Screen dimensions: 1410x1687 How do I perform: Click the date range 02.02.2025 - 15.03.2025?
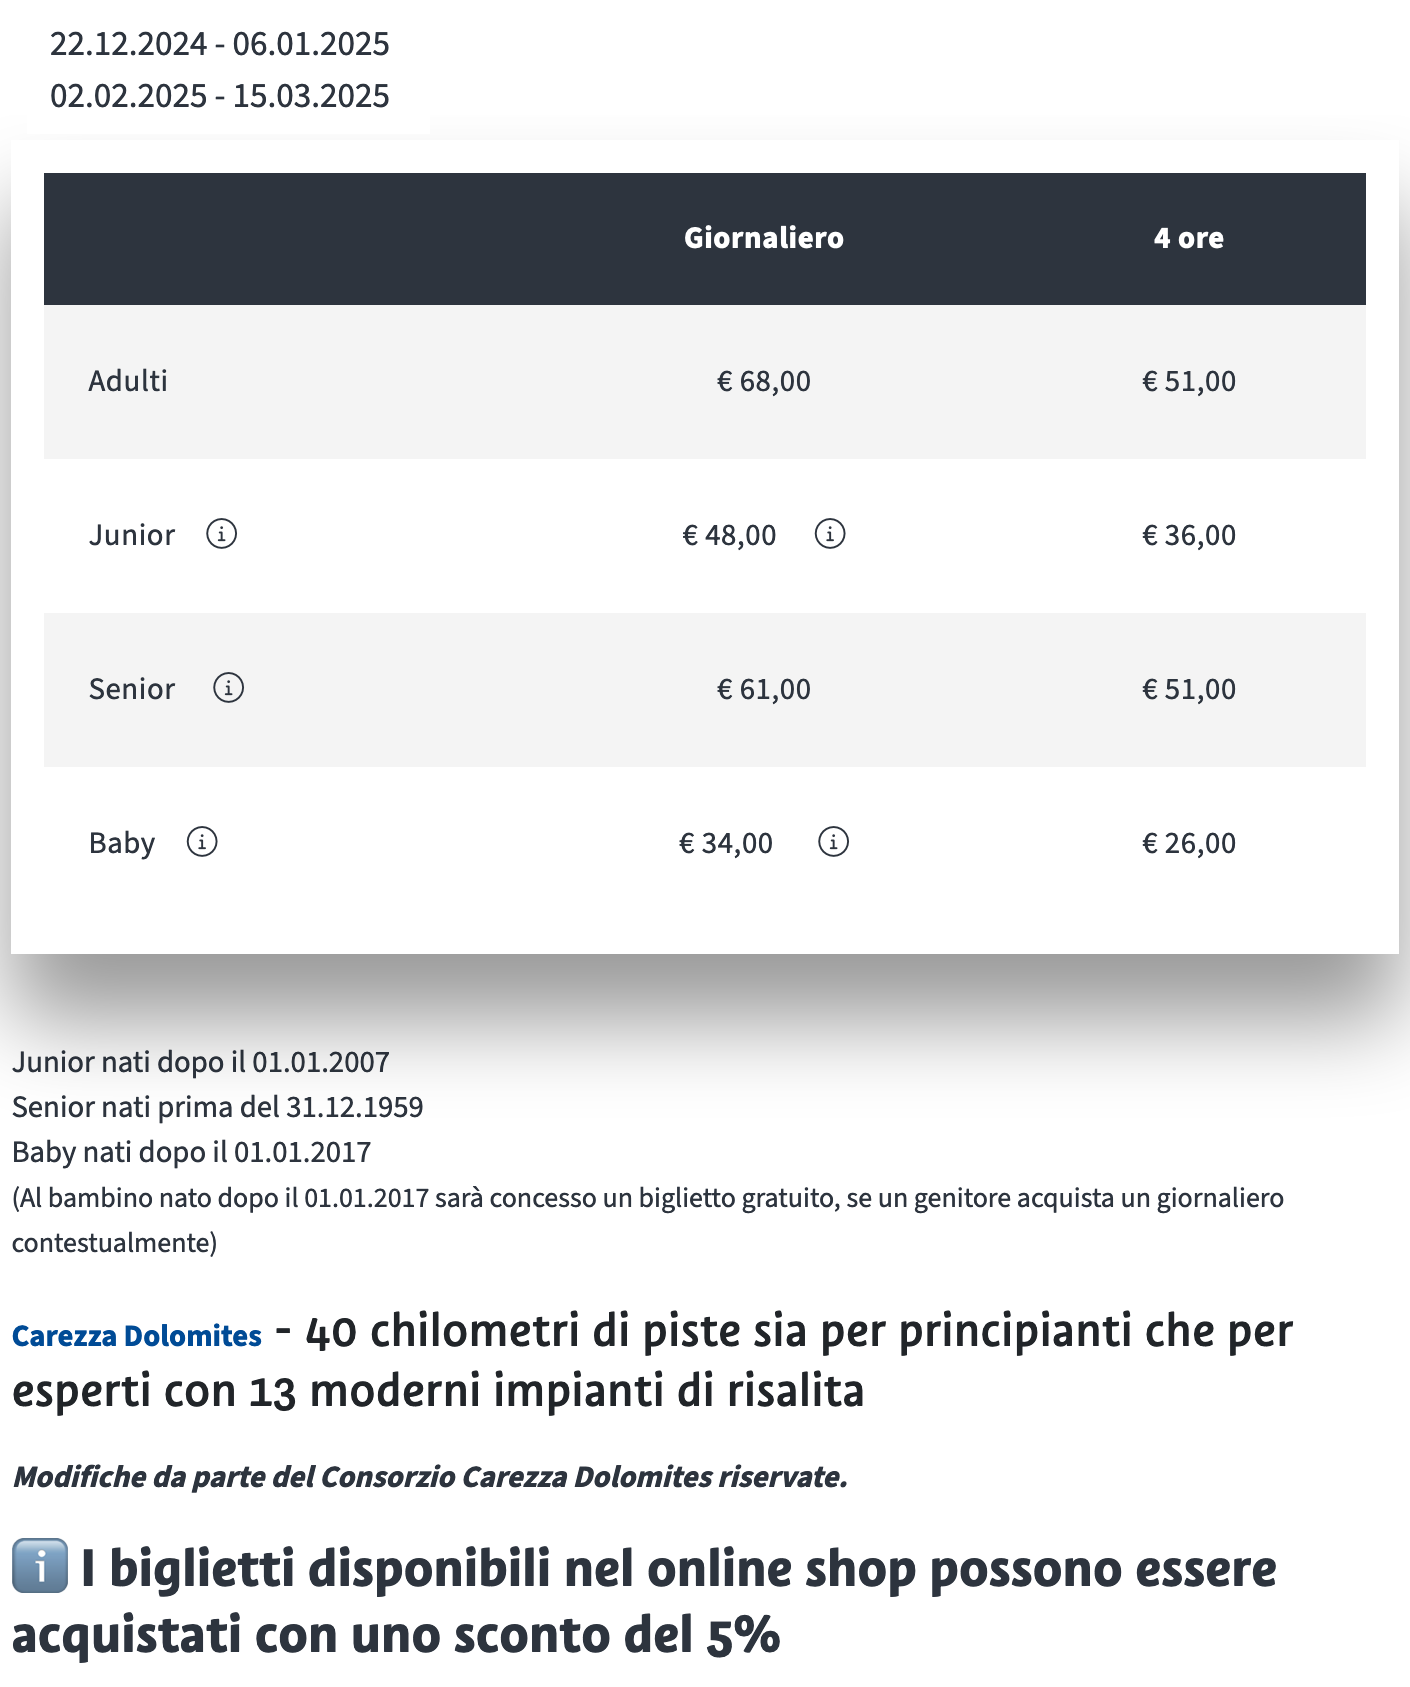pos(220,96)
